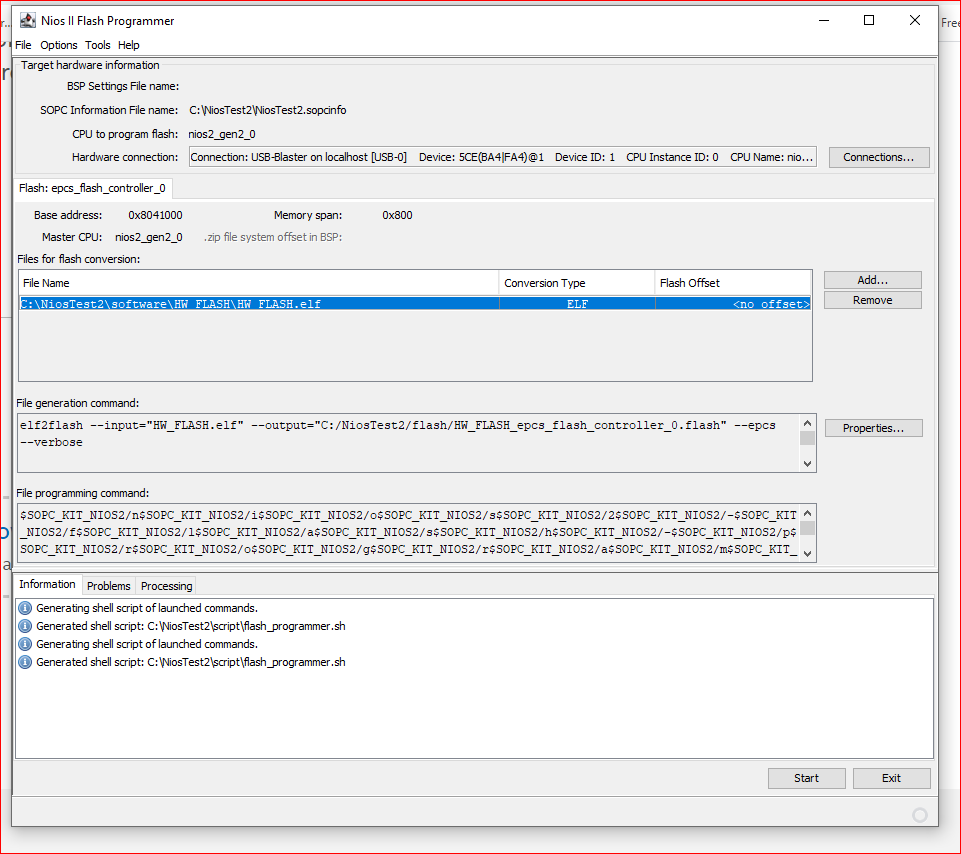Maximize the Nios II Flash Programmer window
Image resolution: width=961 pixels, height=854 pixels.
tap(869, 20)
